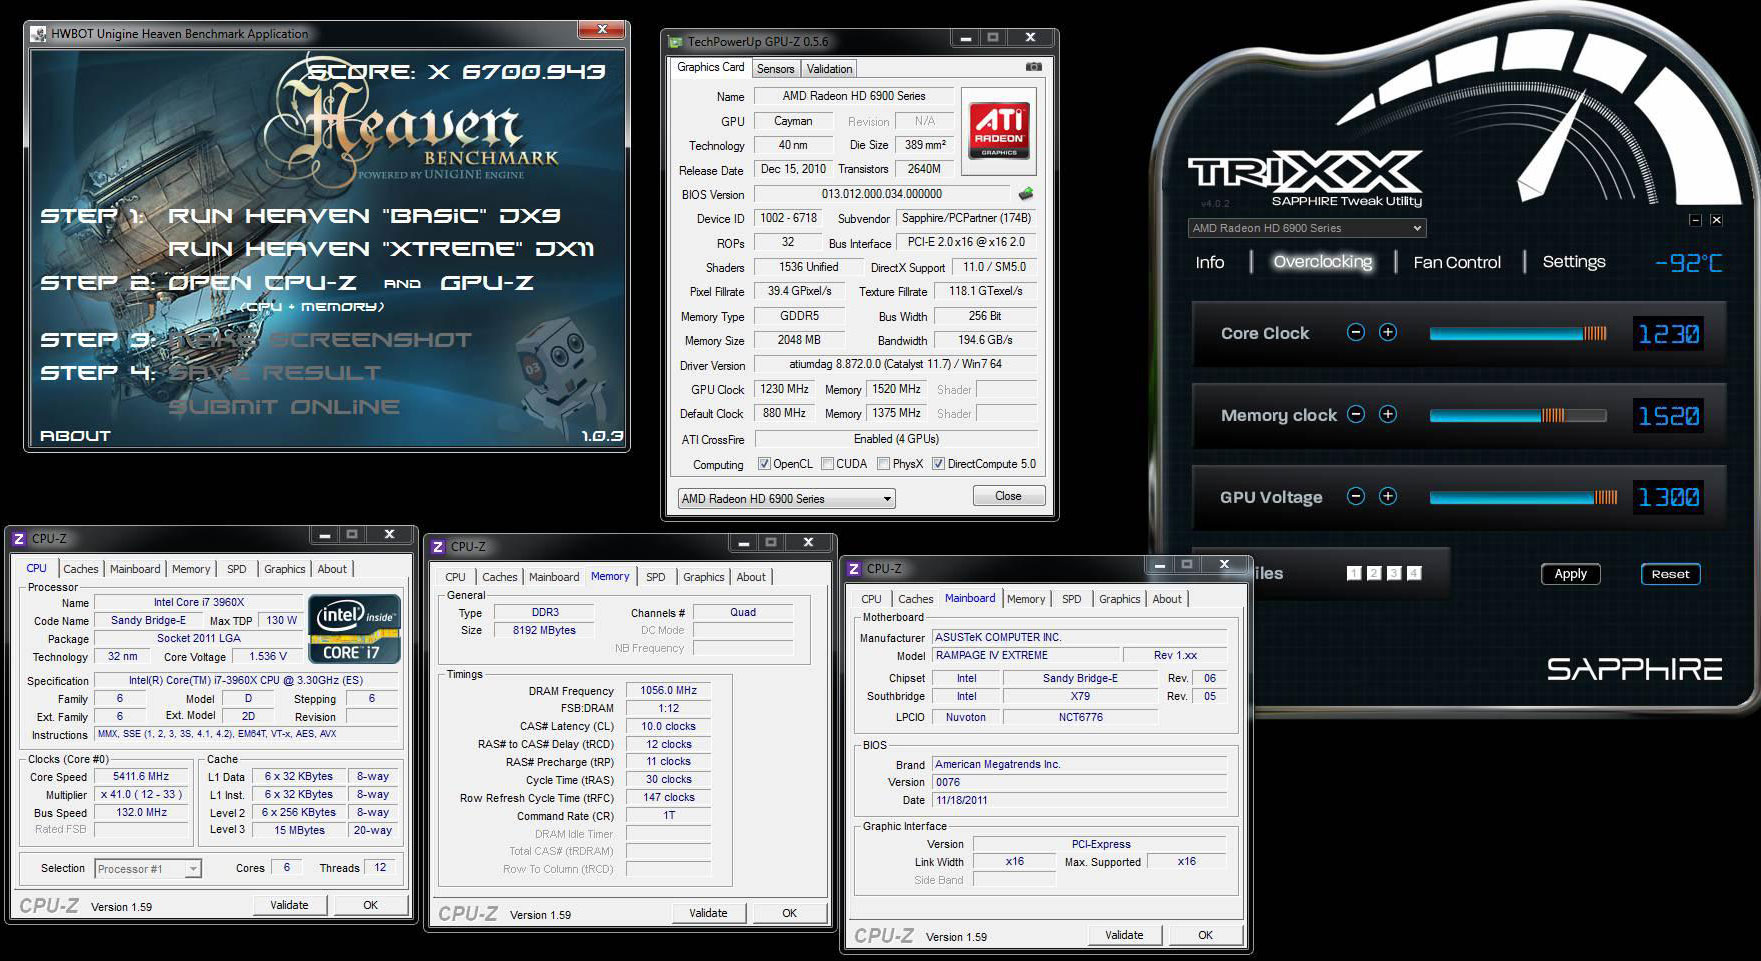This screenshot has height=961, width=1761.
Task: Open the Settings tab in TRIXX
Action: tap(1574, 262)
